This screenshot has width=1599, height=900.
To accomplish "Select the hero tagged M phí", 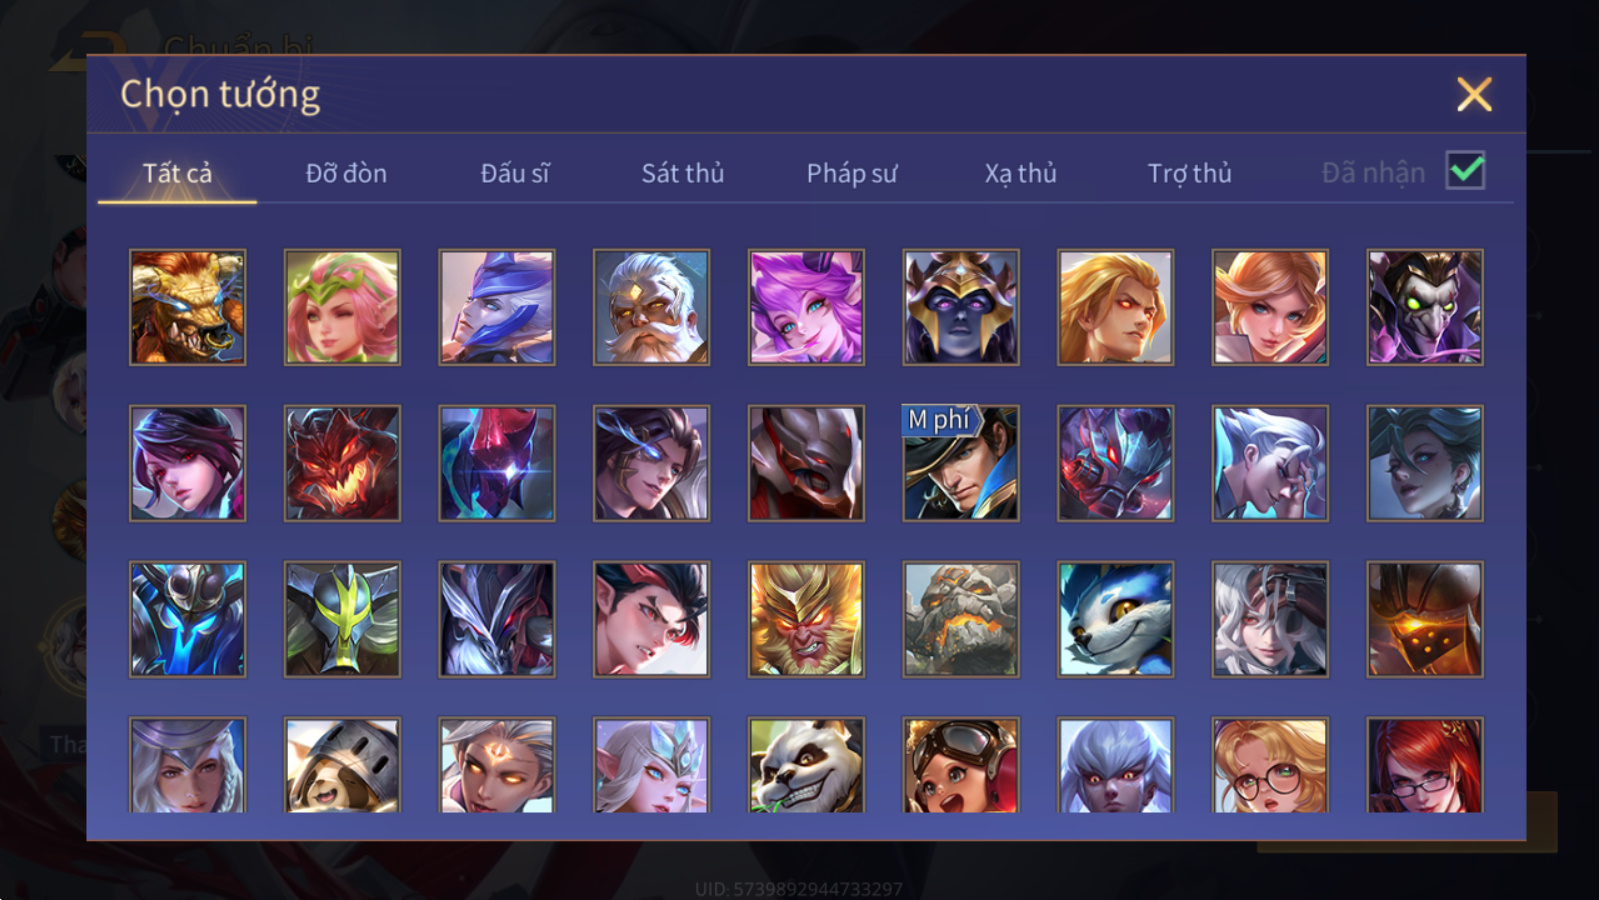I will click(961, 463).
